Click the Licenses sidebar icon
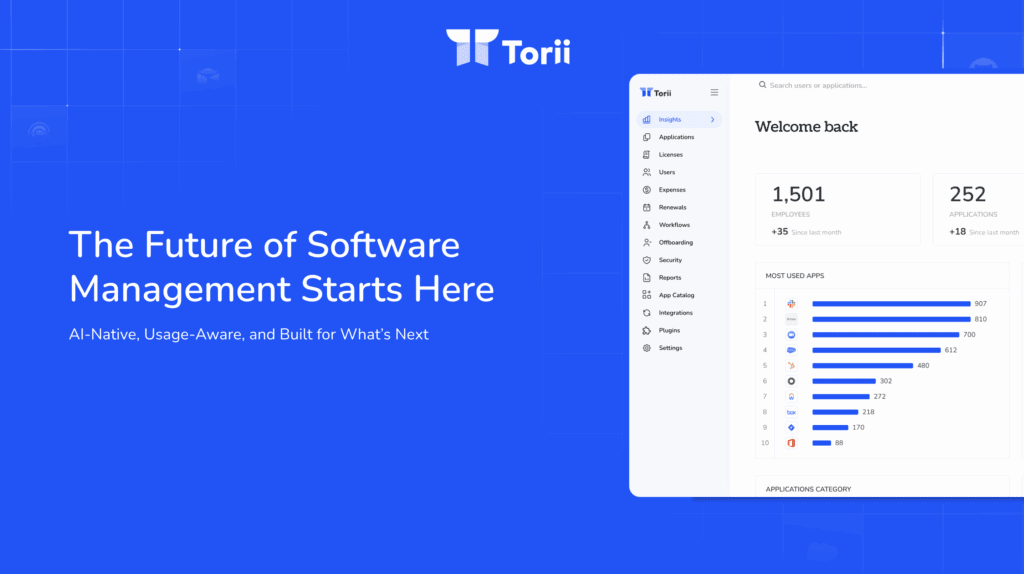This screenshot has height=574, width=1024. pyautogui.click(x=647, y=155)
